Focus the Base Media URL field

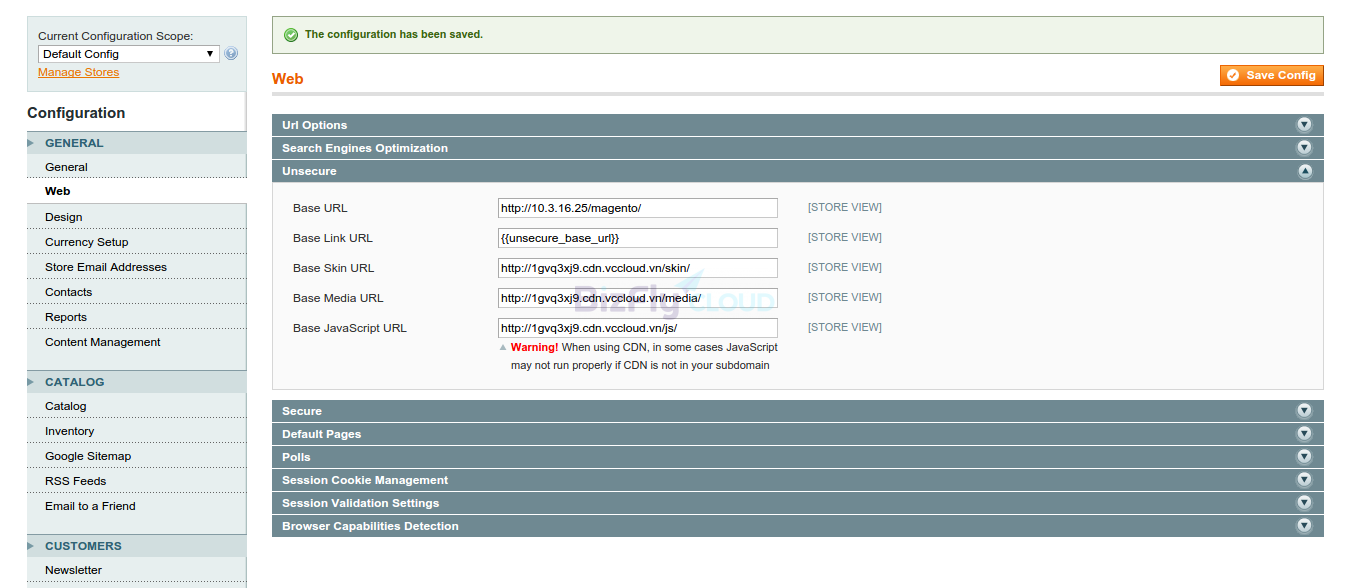637,298
